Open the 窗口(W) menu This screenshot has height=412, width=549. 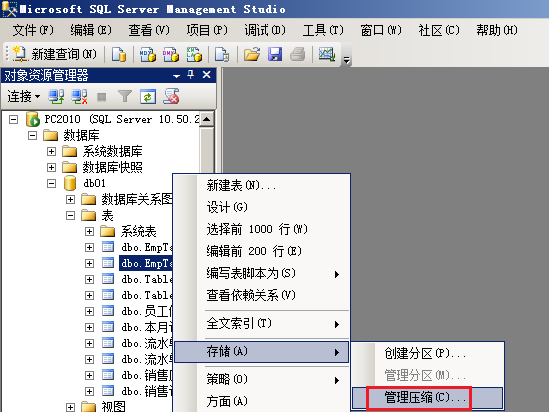click(381, 30)
